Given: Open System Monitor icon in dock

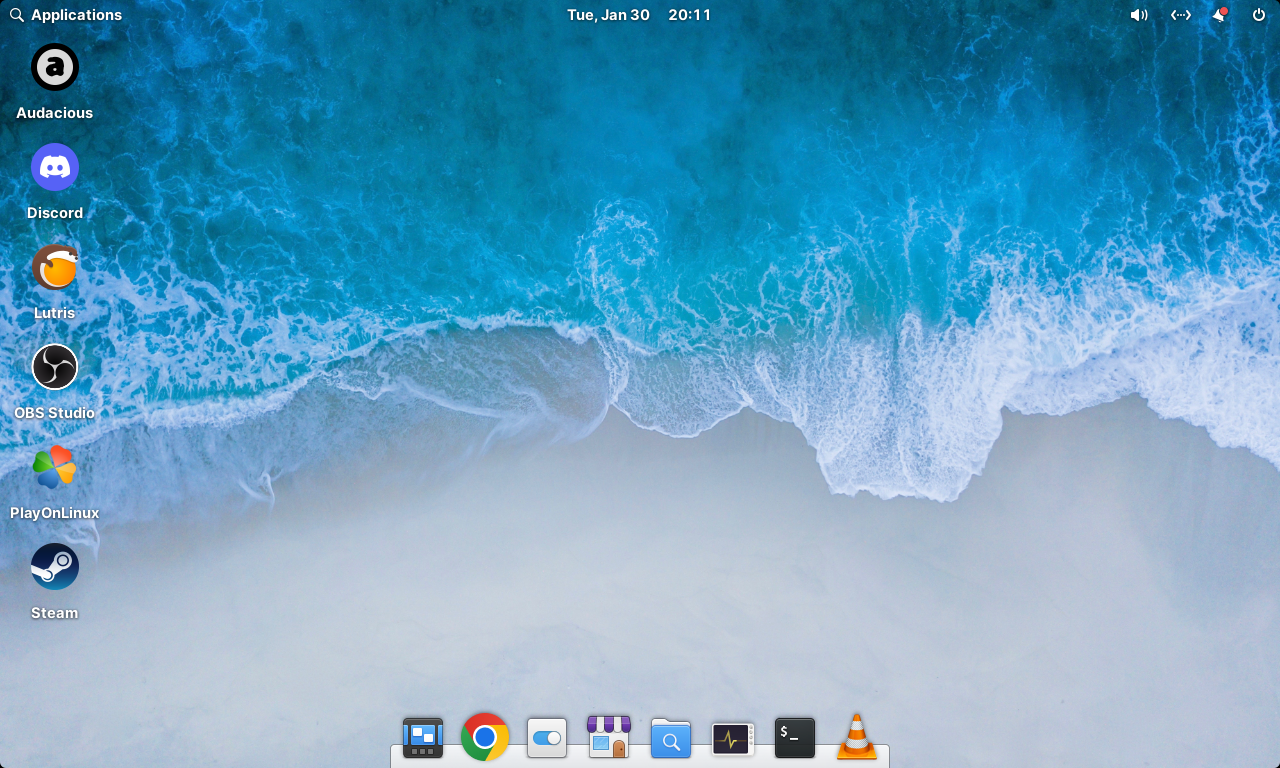Looking at the screenshot, I should point(733,739).
